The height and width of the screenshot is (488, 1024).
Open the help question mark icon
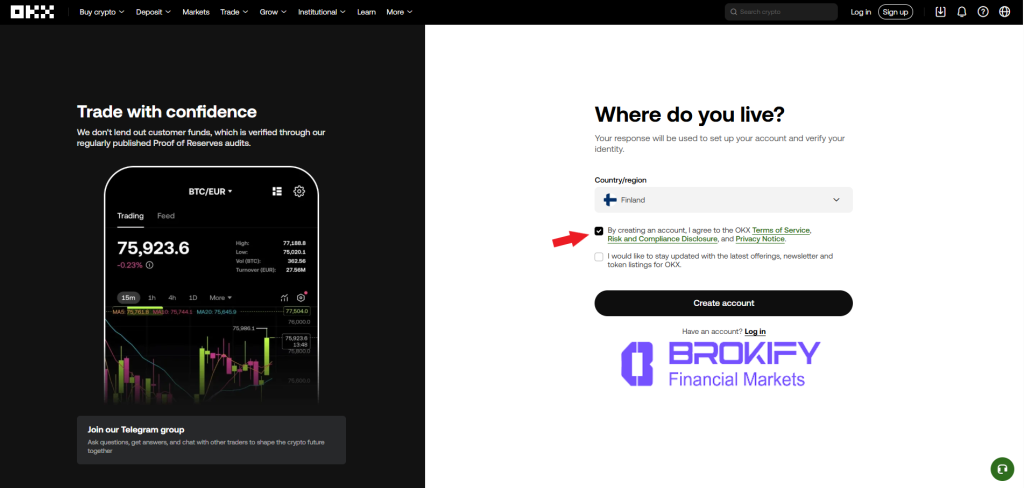[983, 12]
